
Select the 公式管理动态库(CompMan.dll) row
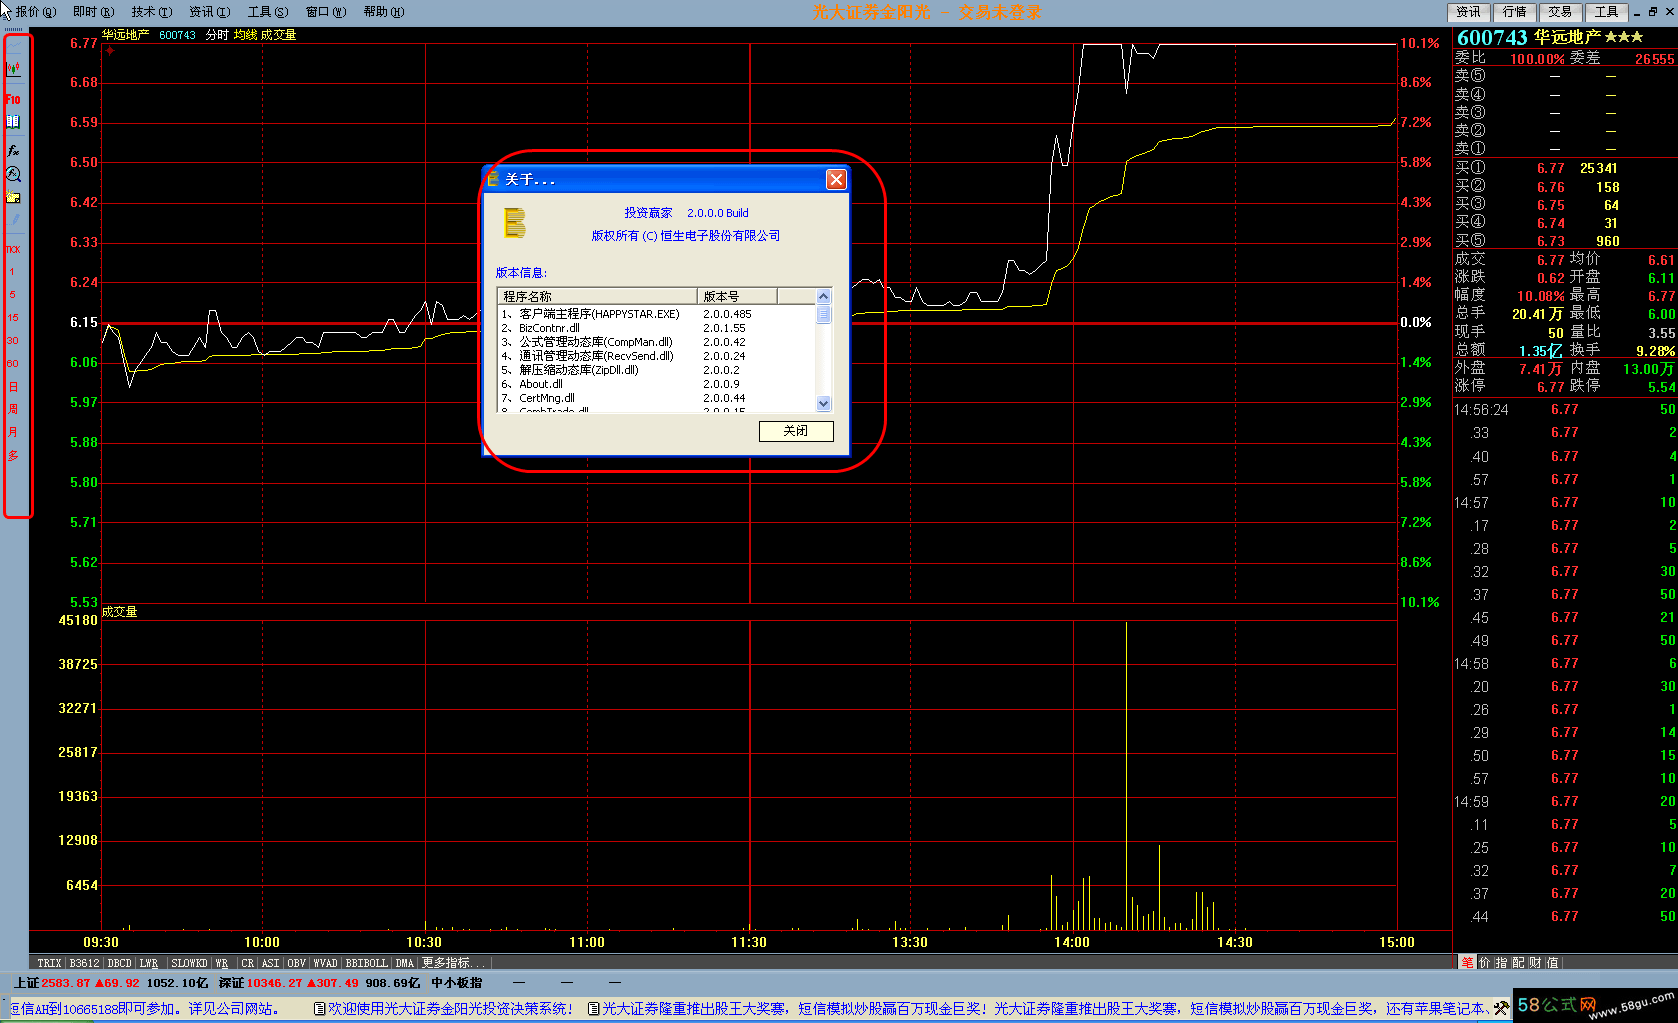[657, 342]
